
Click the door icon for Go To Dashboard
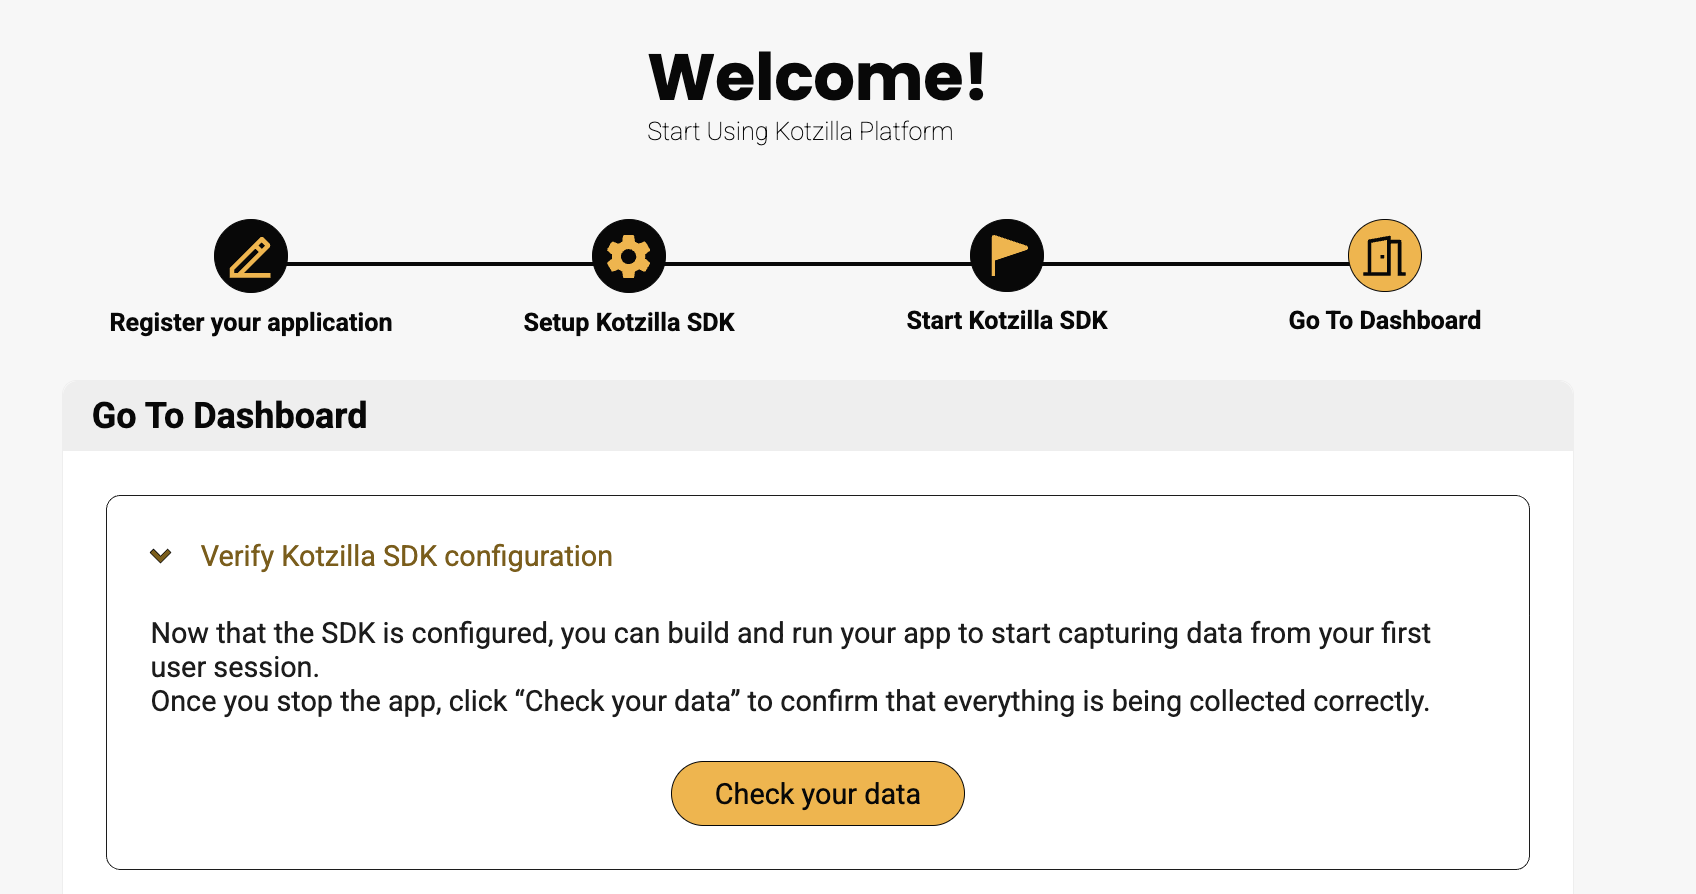pyautogui.click(x=1385, y=256)
